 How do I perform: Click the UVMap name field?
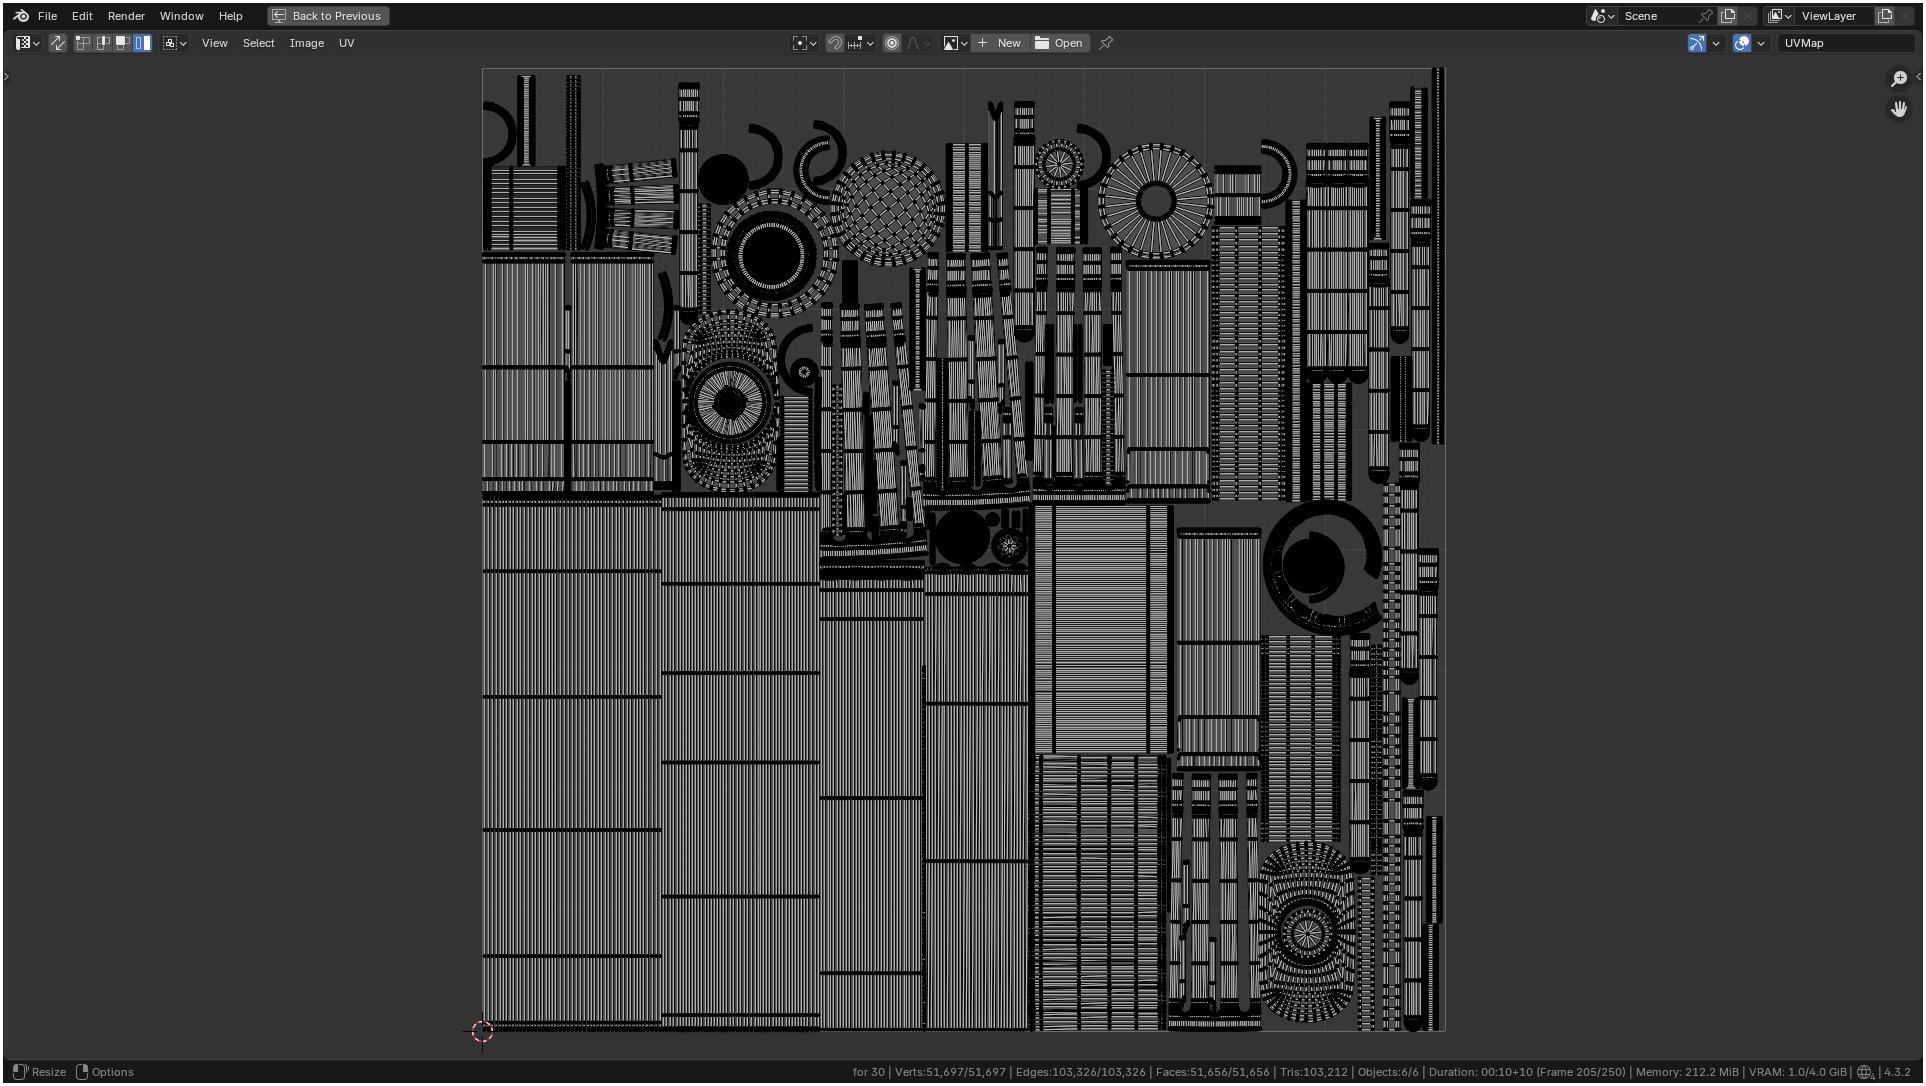click(x=1843, y=43)
